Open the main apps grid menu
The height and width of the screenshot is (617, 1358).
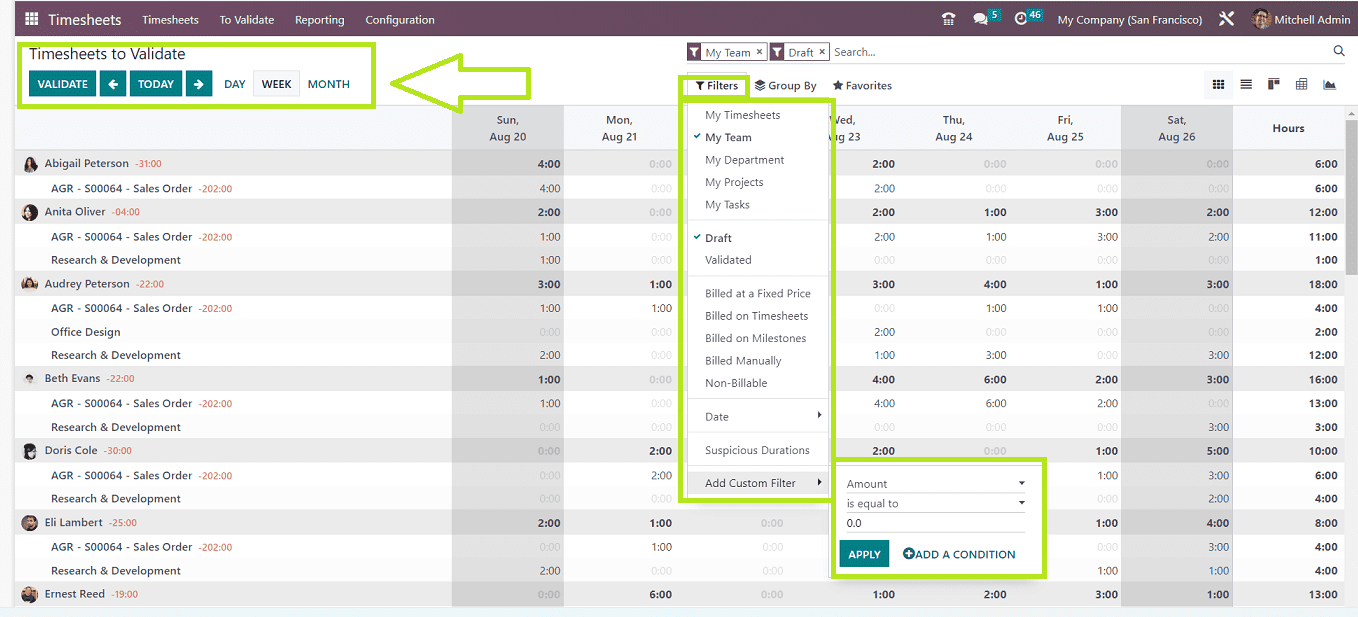click(31, 19)
